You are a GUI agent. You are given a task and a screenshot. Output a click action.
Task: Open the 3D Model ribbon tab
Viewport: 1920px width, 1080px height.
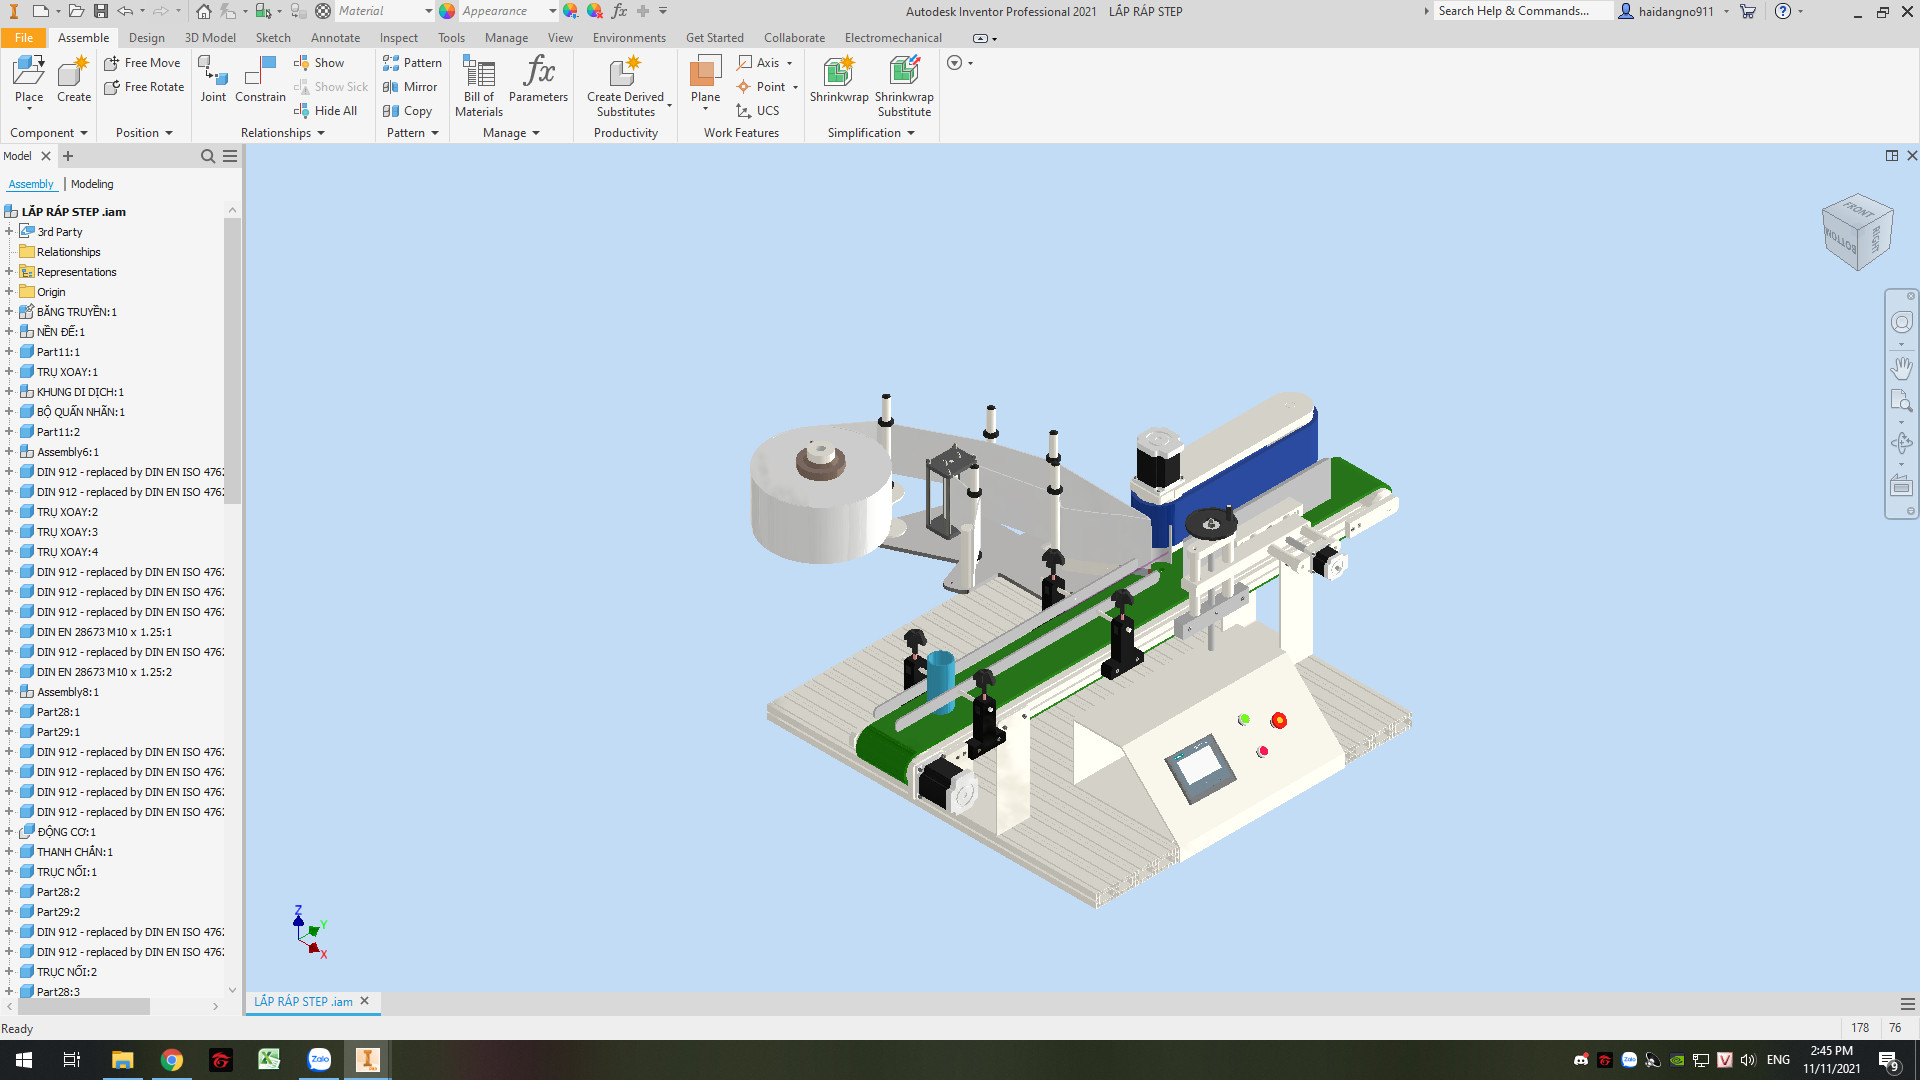210,38
